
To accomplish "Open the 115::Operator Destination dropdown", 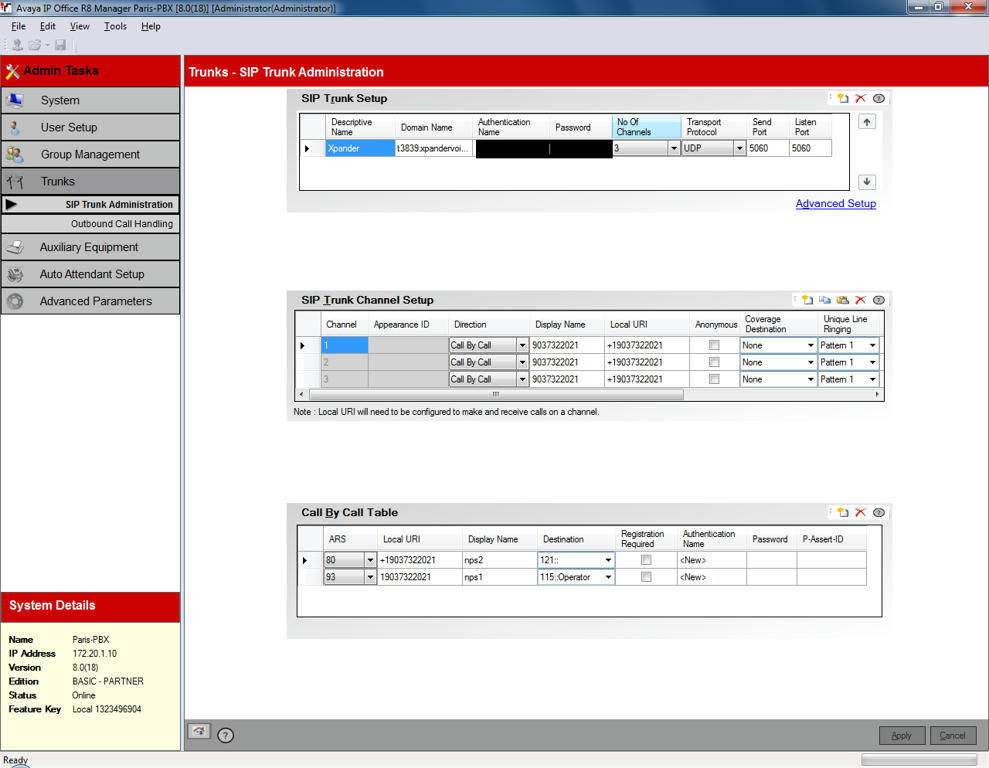I will point(608,577).
